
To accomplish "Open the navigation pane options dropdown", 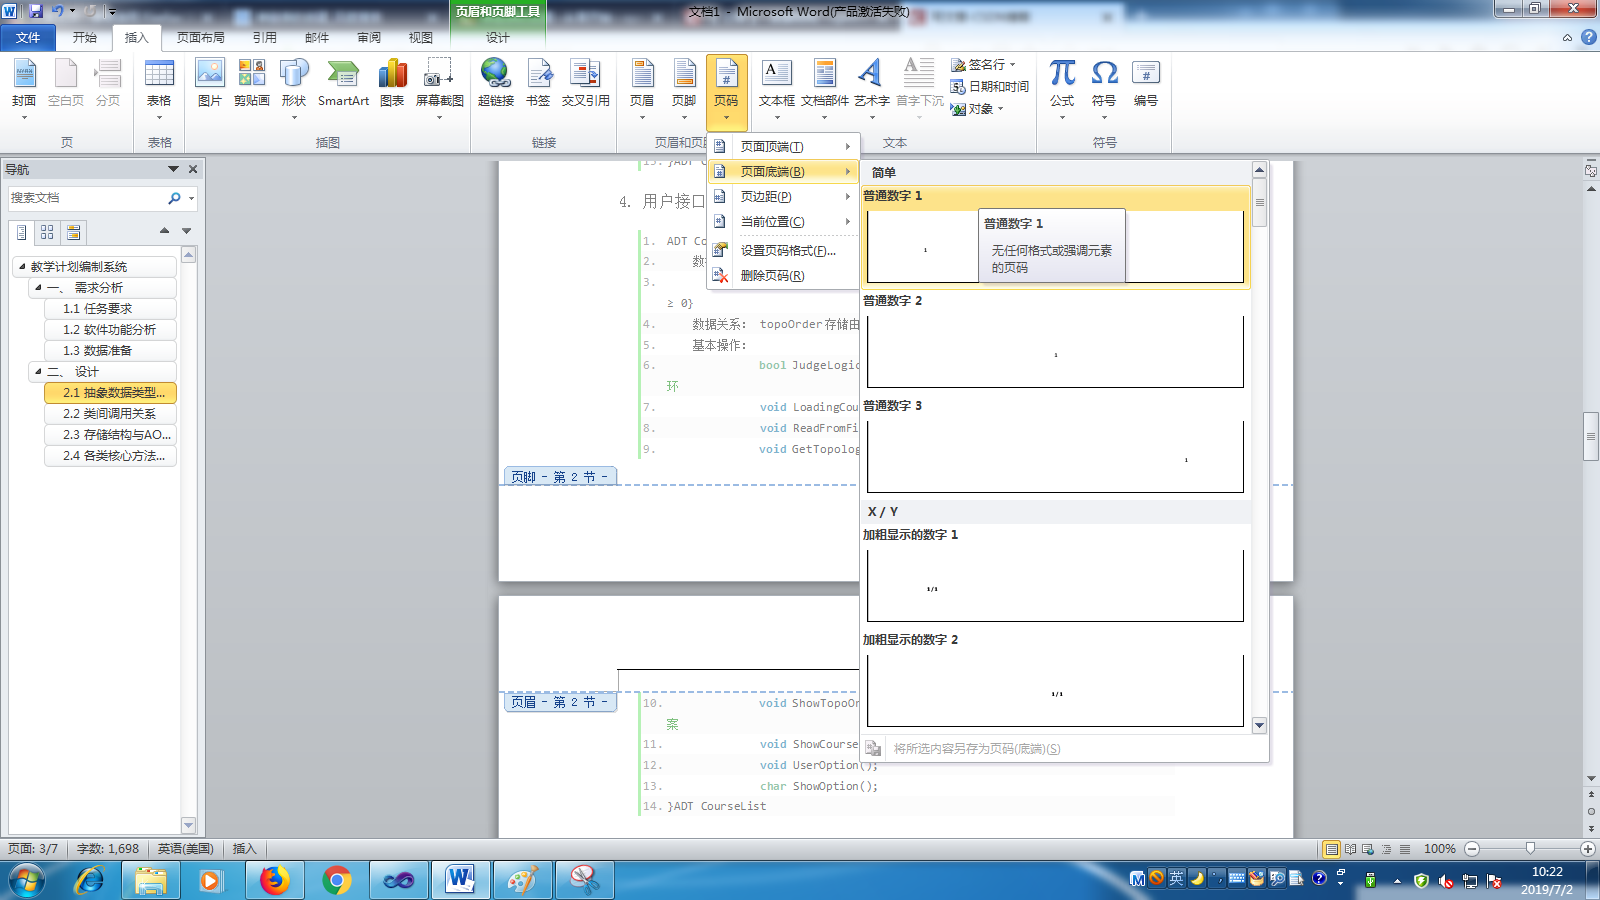I will point(173,169).
